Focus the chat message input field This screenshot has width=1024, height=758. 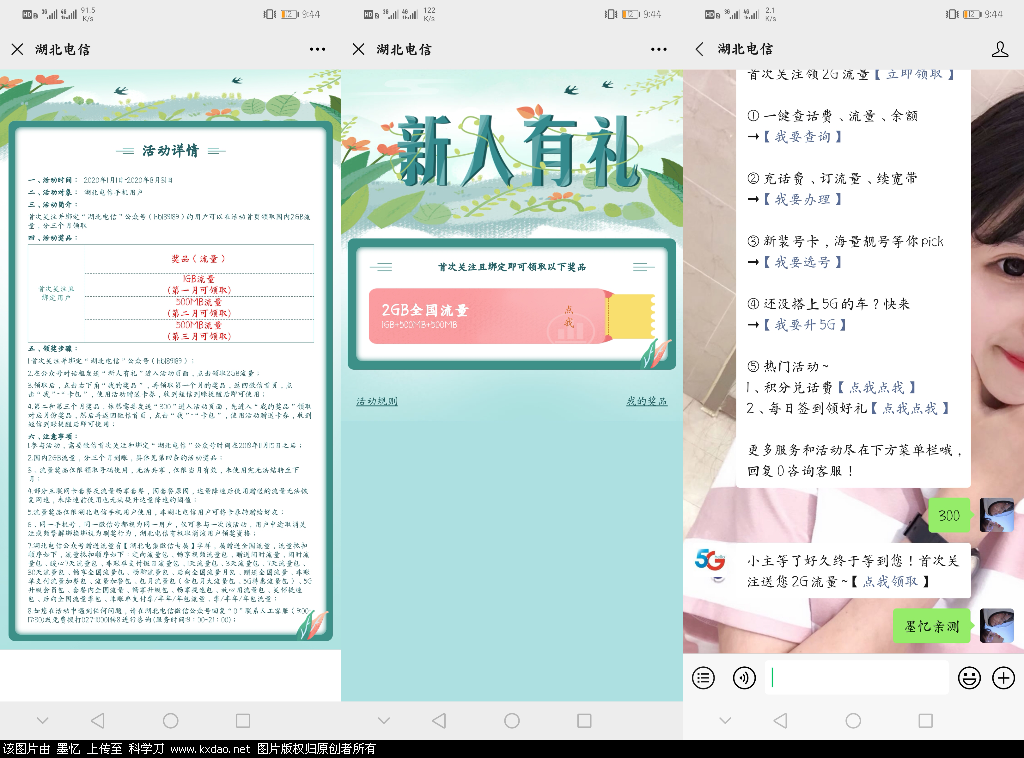click(857, 678)
